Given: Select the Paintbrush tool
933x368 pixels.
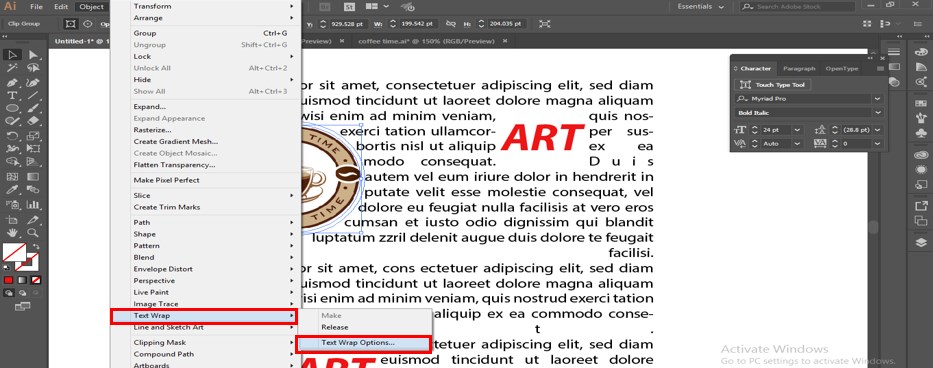Looking at the screenshot, I should pos(33,109).
